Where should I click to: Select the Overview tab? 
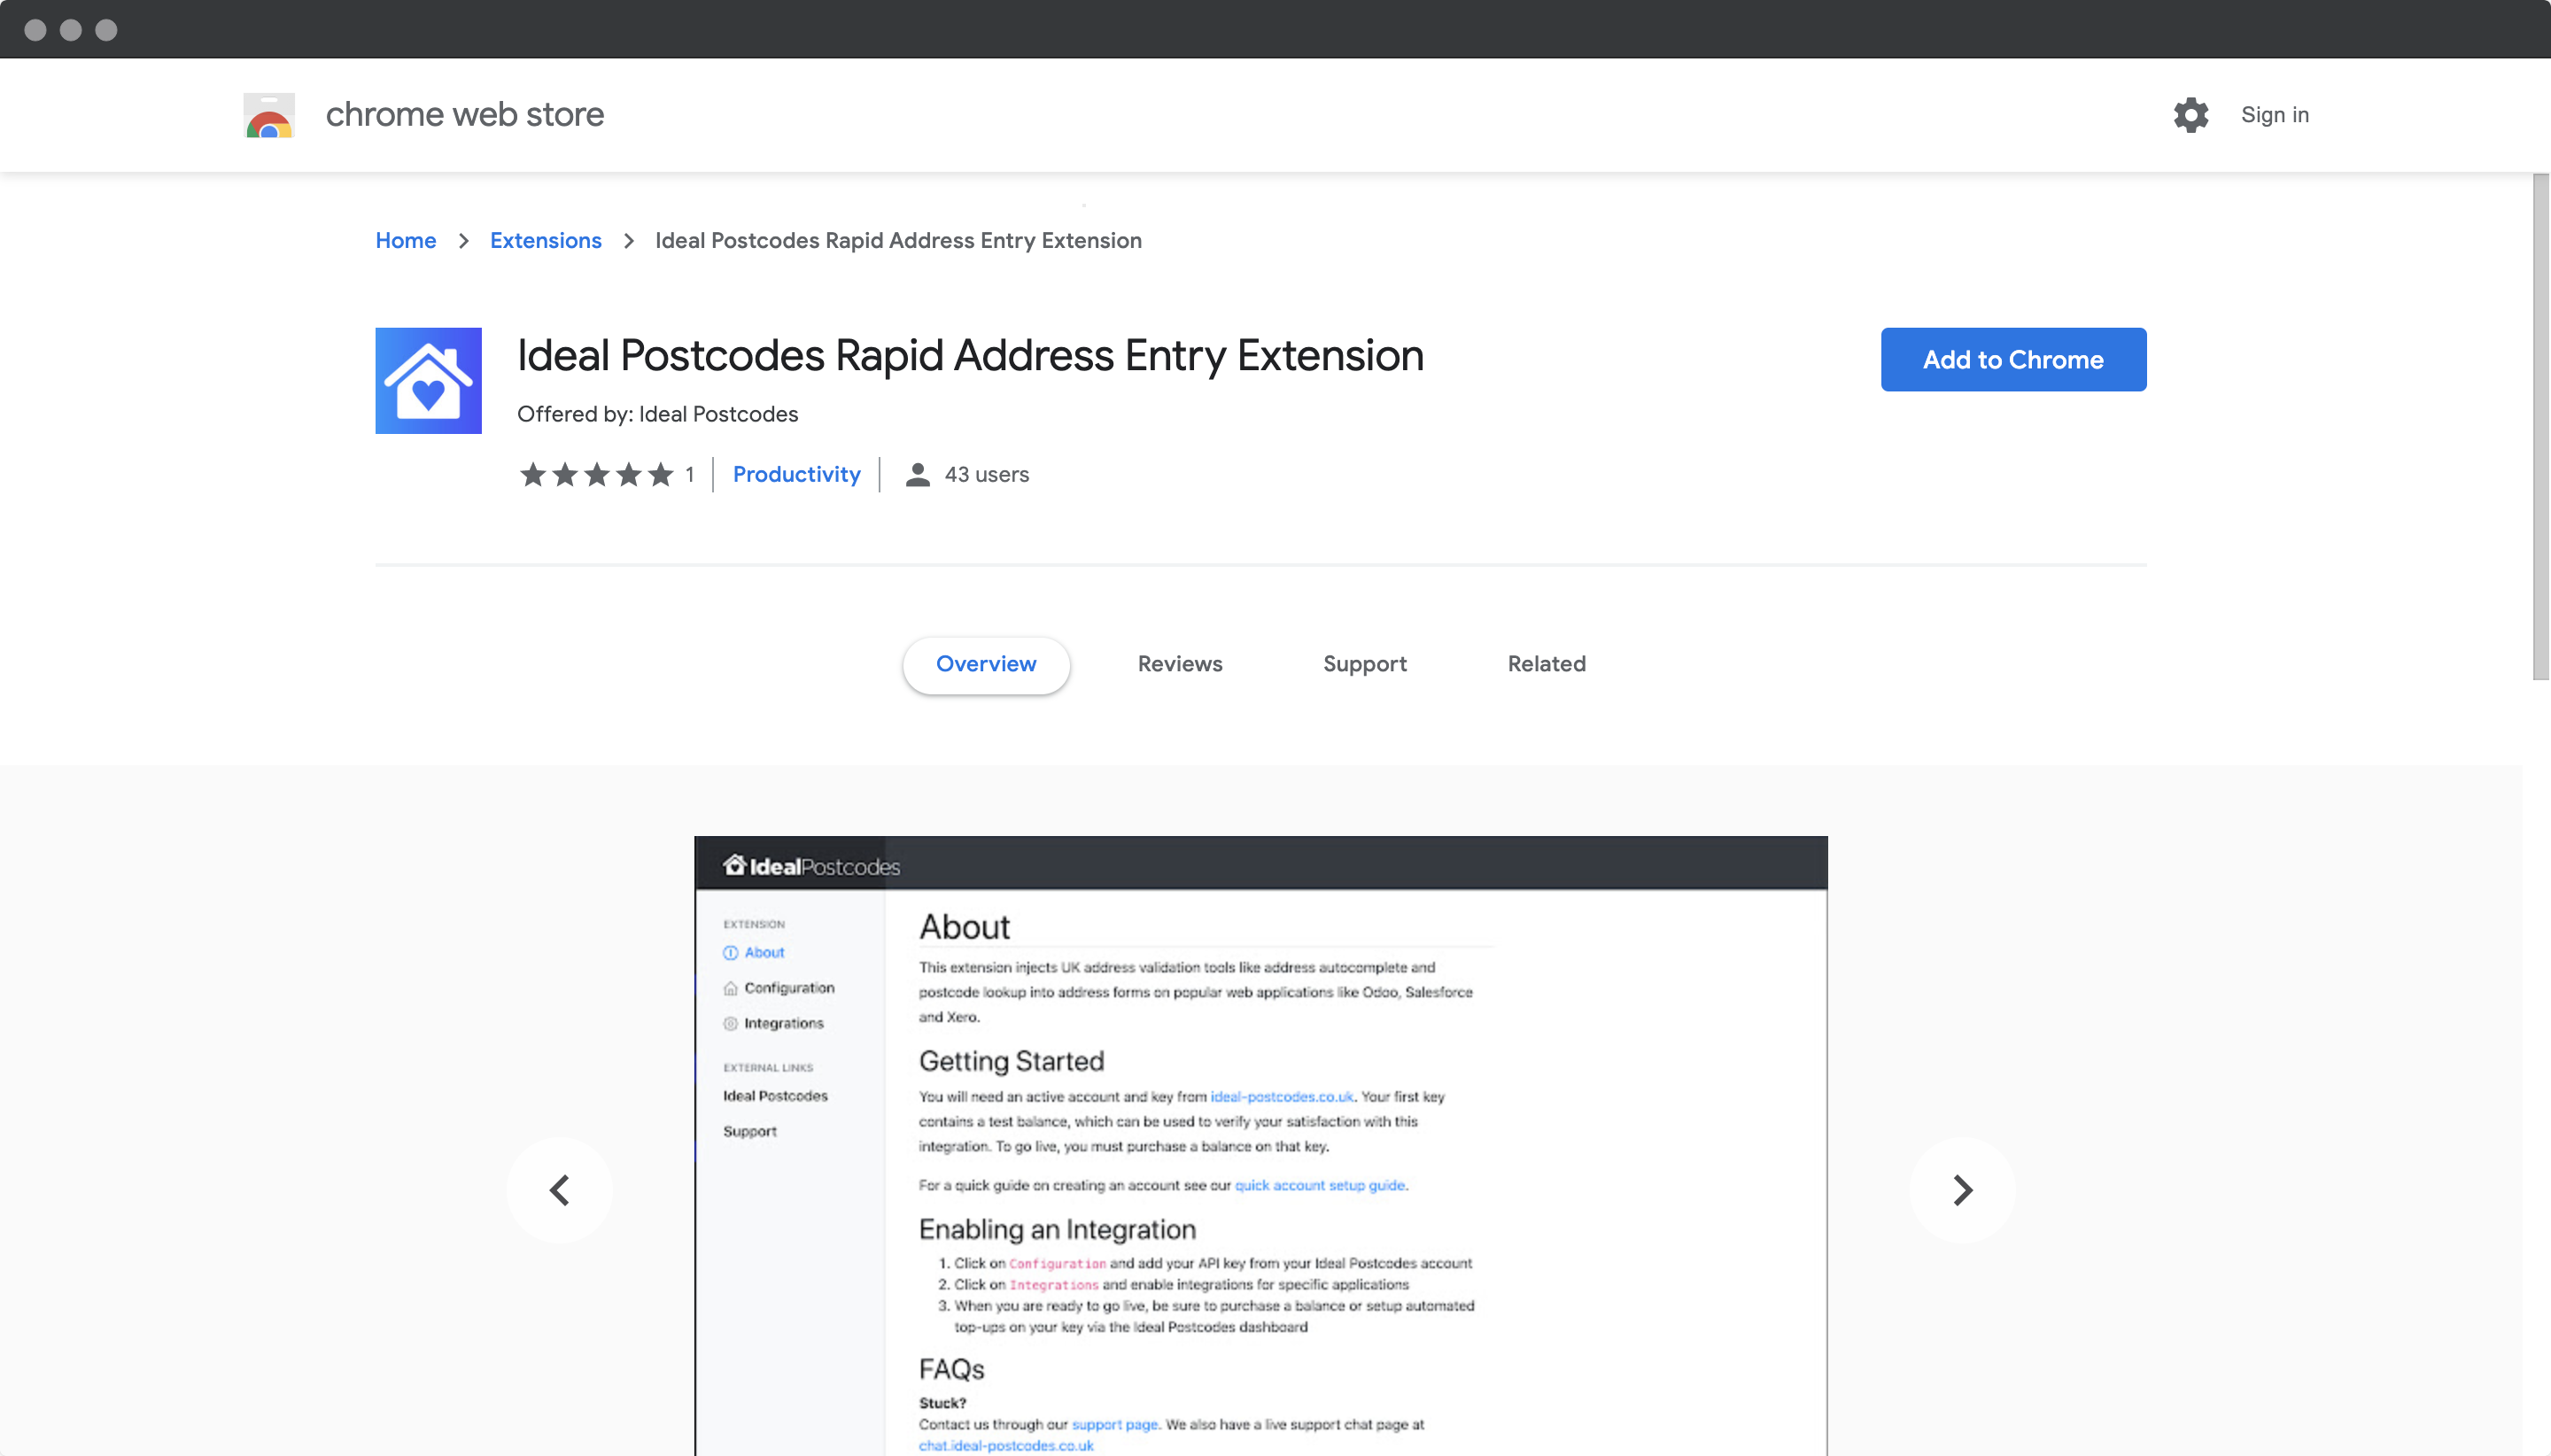point(987,664)
